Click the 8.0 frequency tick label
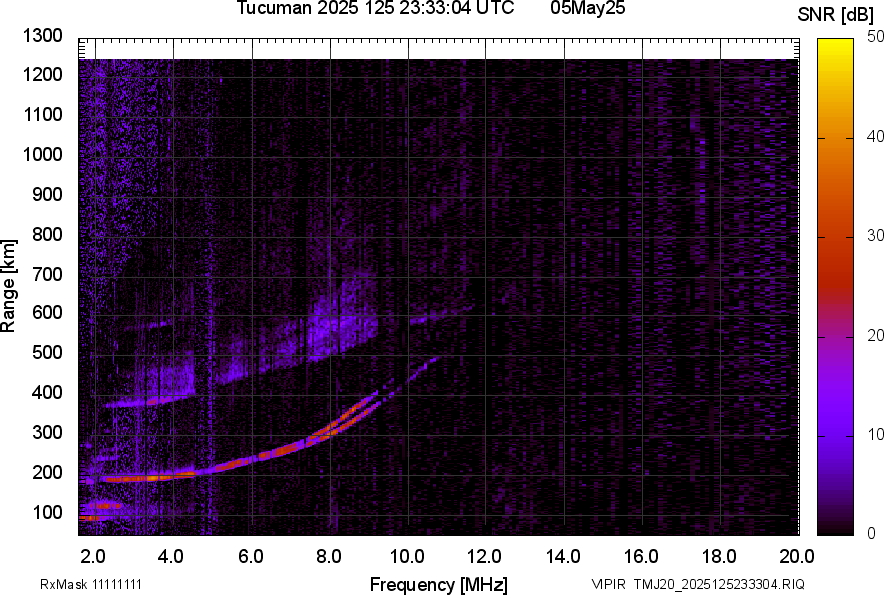Image resolution: width=884 pixels, height=595 pixels. point(329,557)
